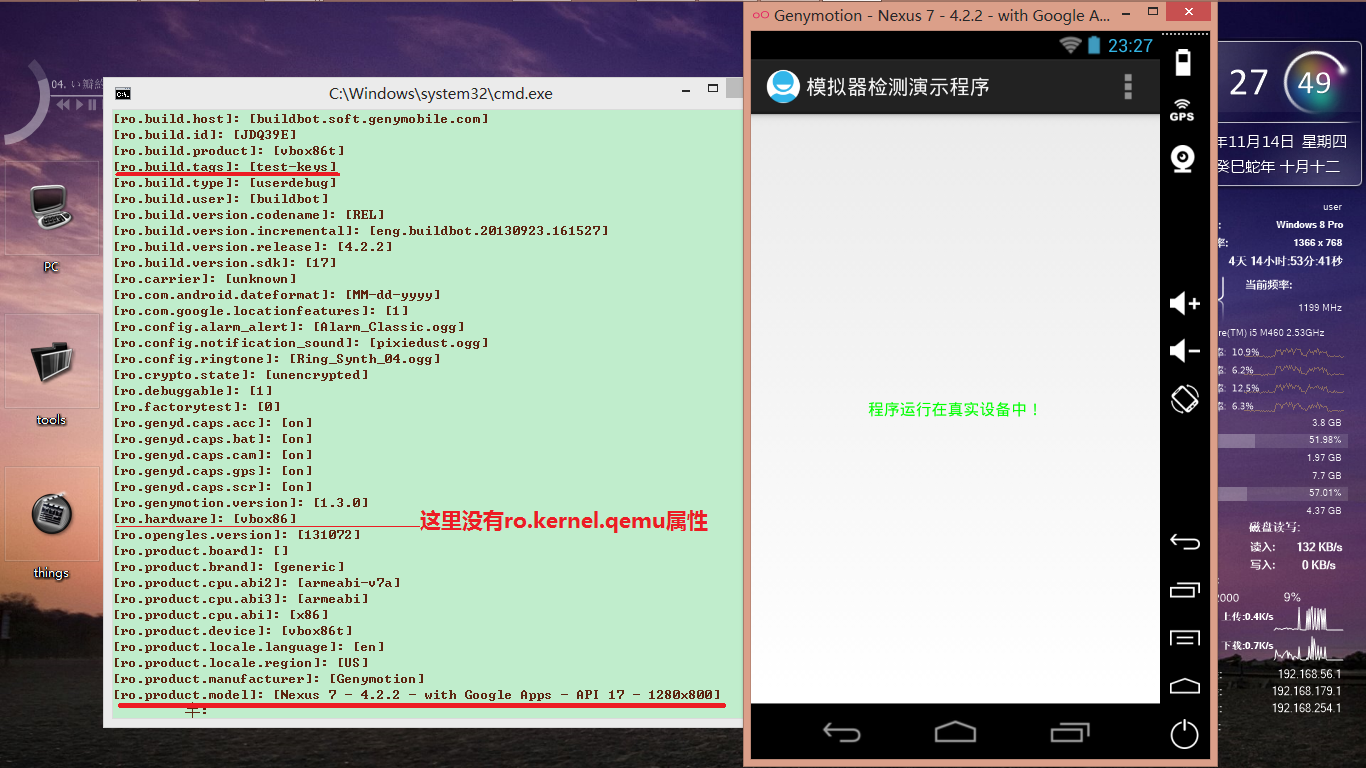
Task: Click the 1366 x 768 resolution value
Action: [x=1317, y=243]
